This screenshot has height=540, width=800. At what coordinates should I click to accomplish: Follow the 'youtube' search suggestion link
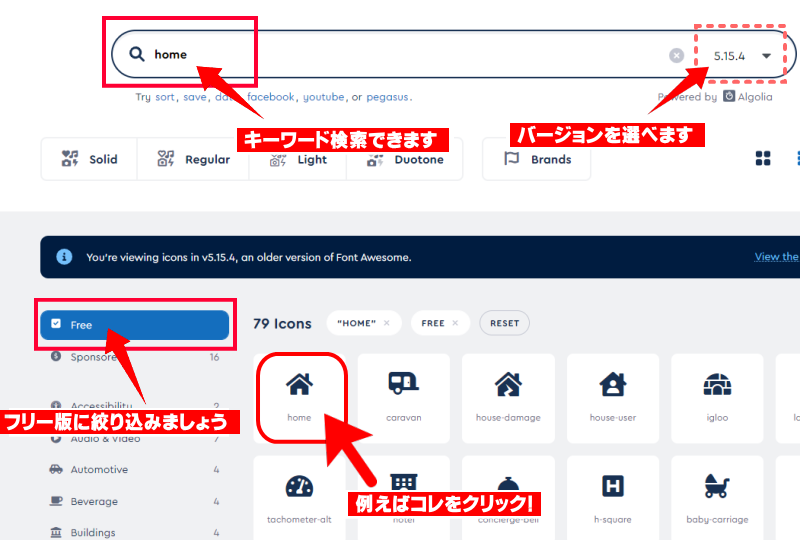[323, 97]
